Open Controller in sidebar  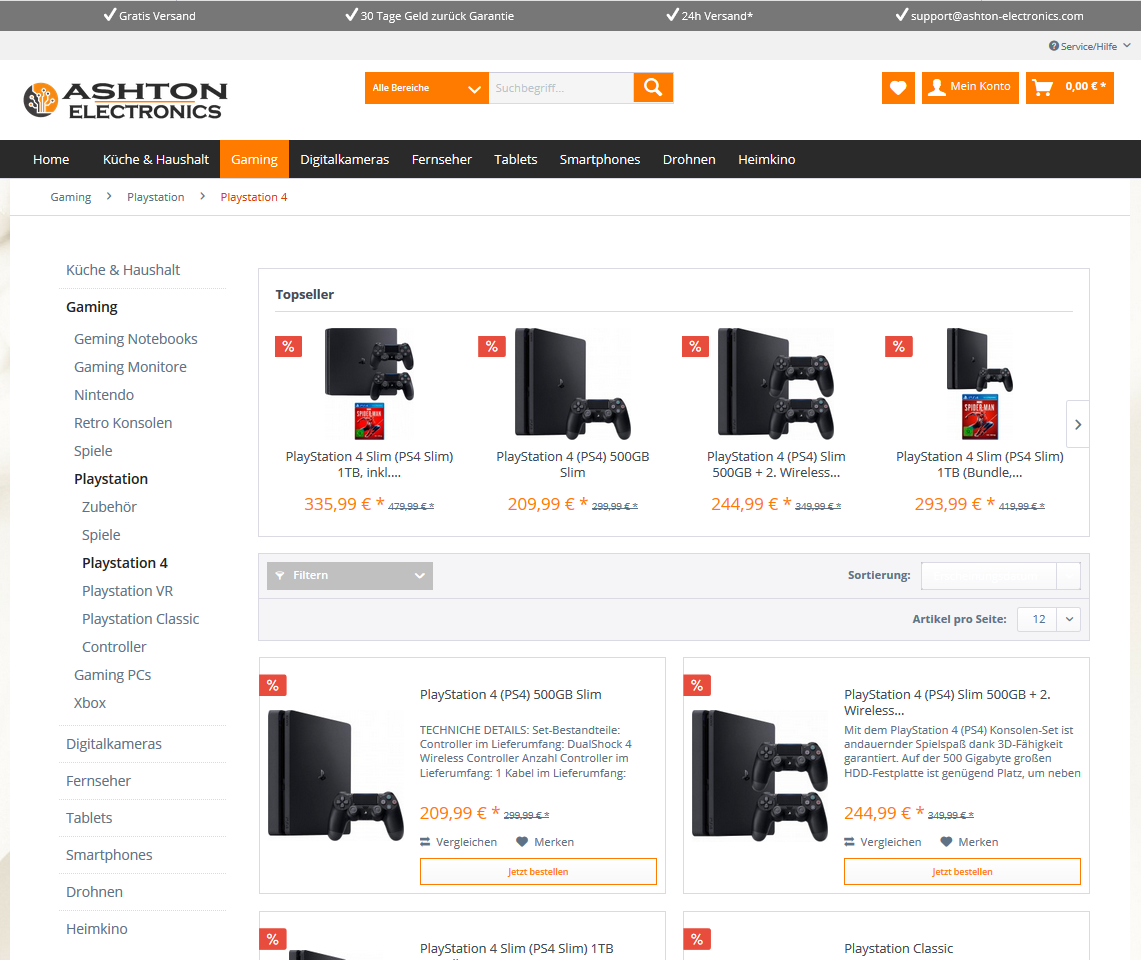(x=114, y=647)
